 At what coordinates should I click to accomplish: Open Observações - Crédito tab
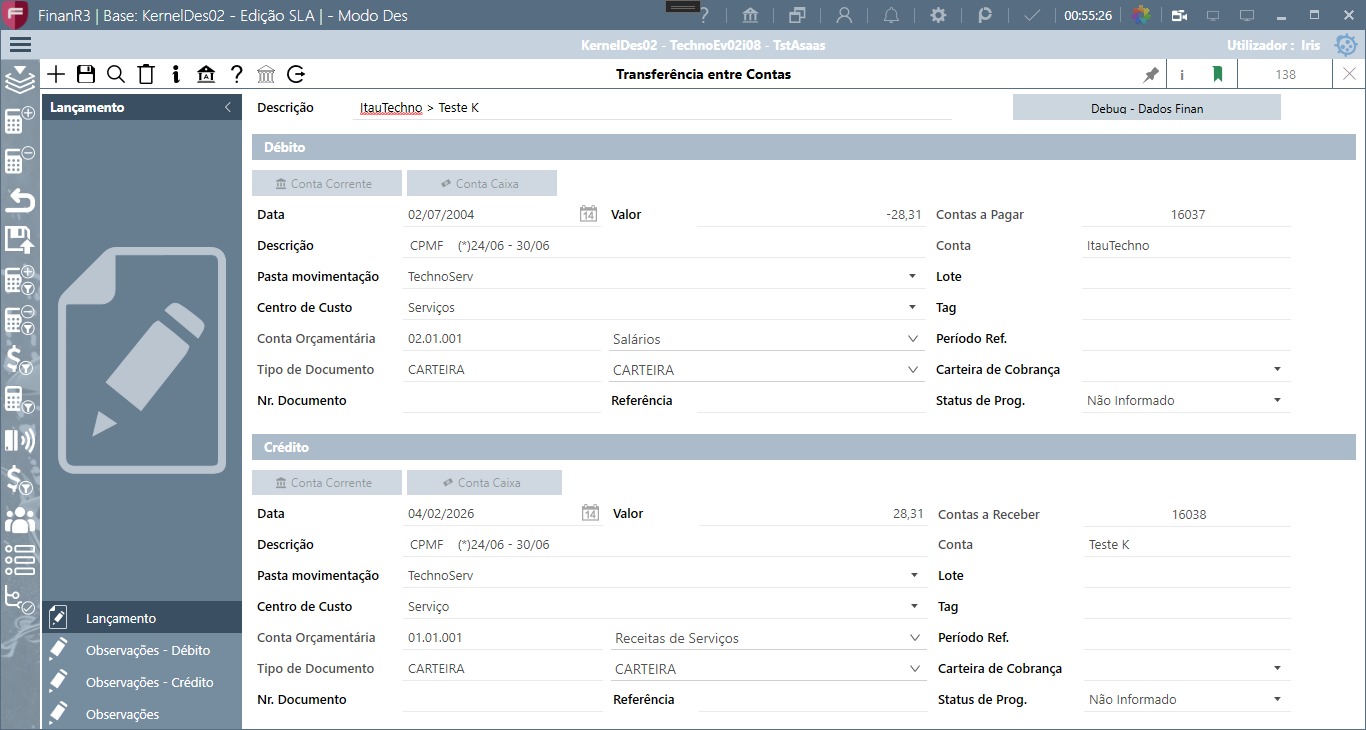(x=142, y=682)
